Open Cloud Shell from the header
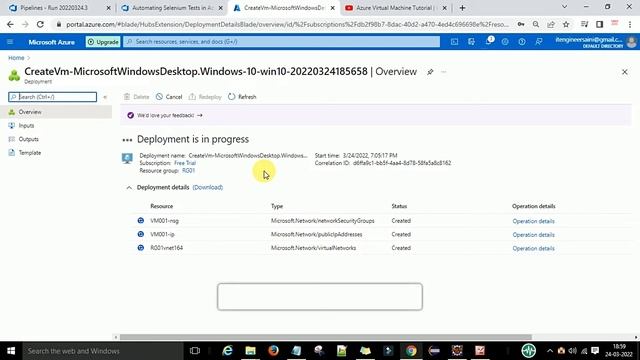Screen dimensions: 640x360 tap(454, 42)
